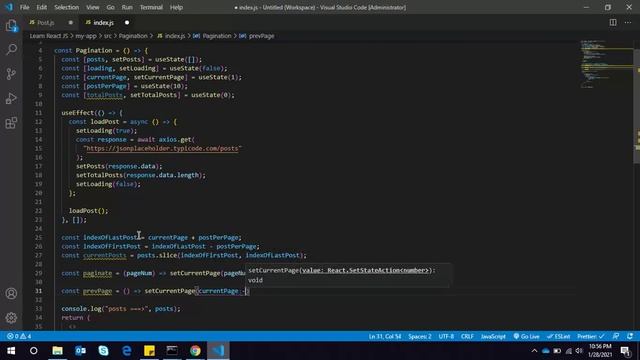
Task: Split the editor to the right
Action: [613, 22]
